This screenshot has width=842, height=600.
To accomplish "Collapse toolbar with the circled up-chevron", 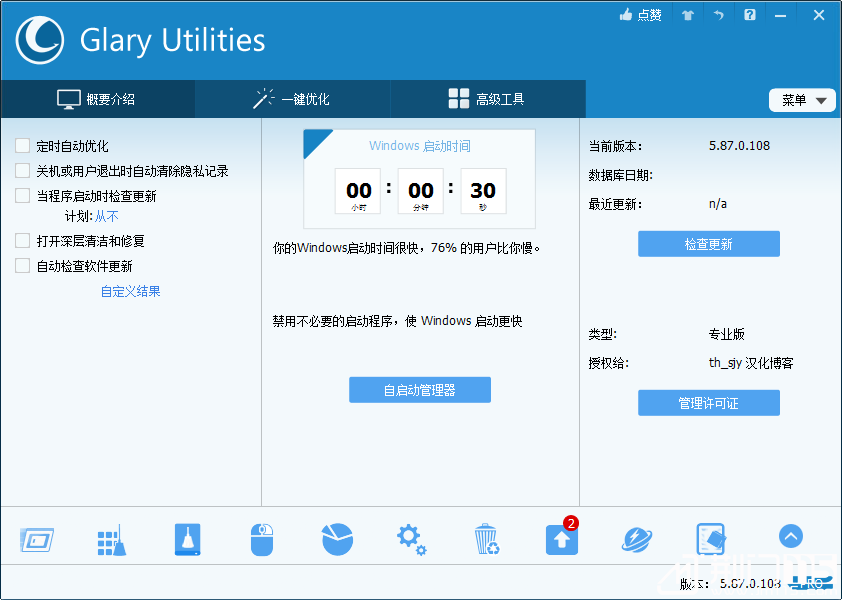I will pos(790,536).
